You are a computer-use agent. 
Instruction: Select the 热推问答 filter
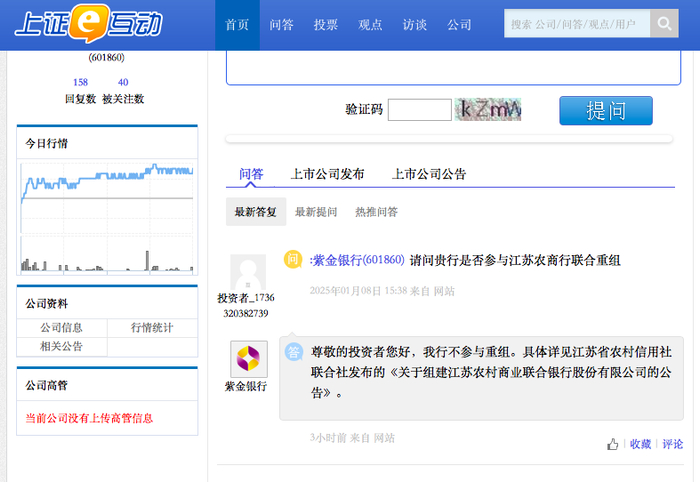click(376, 212)
